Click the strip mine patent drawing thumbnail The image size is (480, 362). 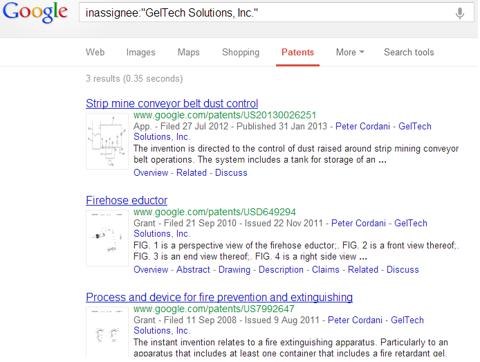107,141
